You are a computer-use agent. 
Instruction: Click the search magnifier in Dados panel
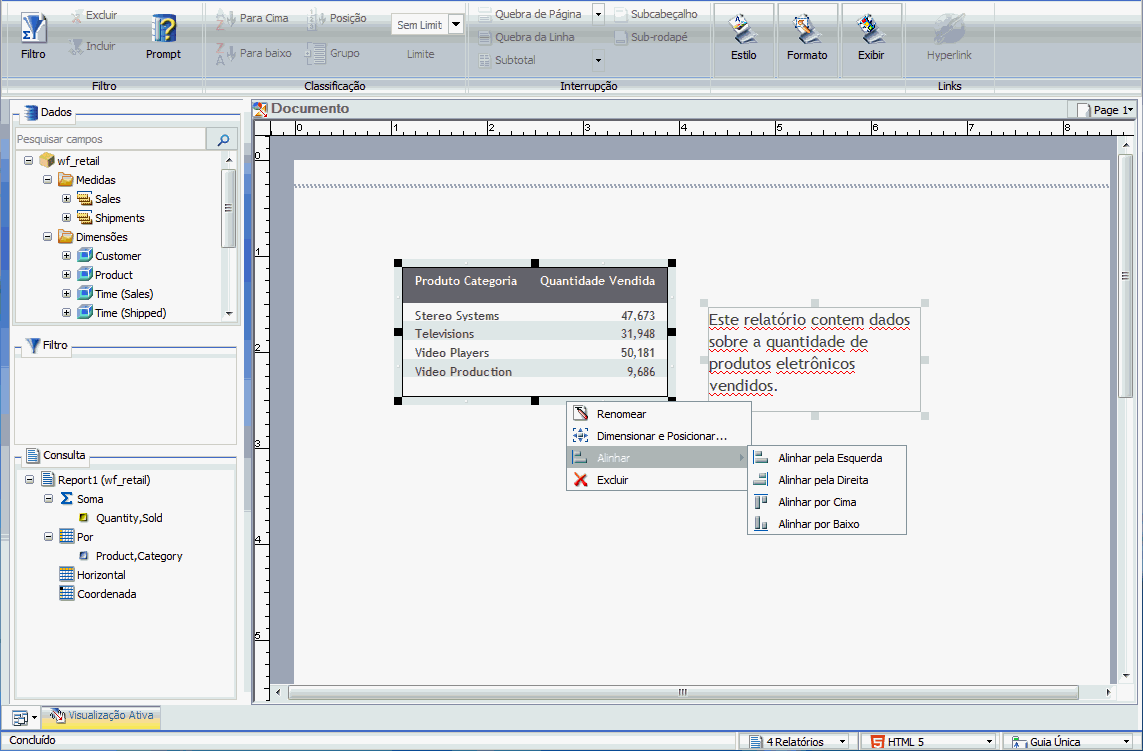point(222,139)
